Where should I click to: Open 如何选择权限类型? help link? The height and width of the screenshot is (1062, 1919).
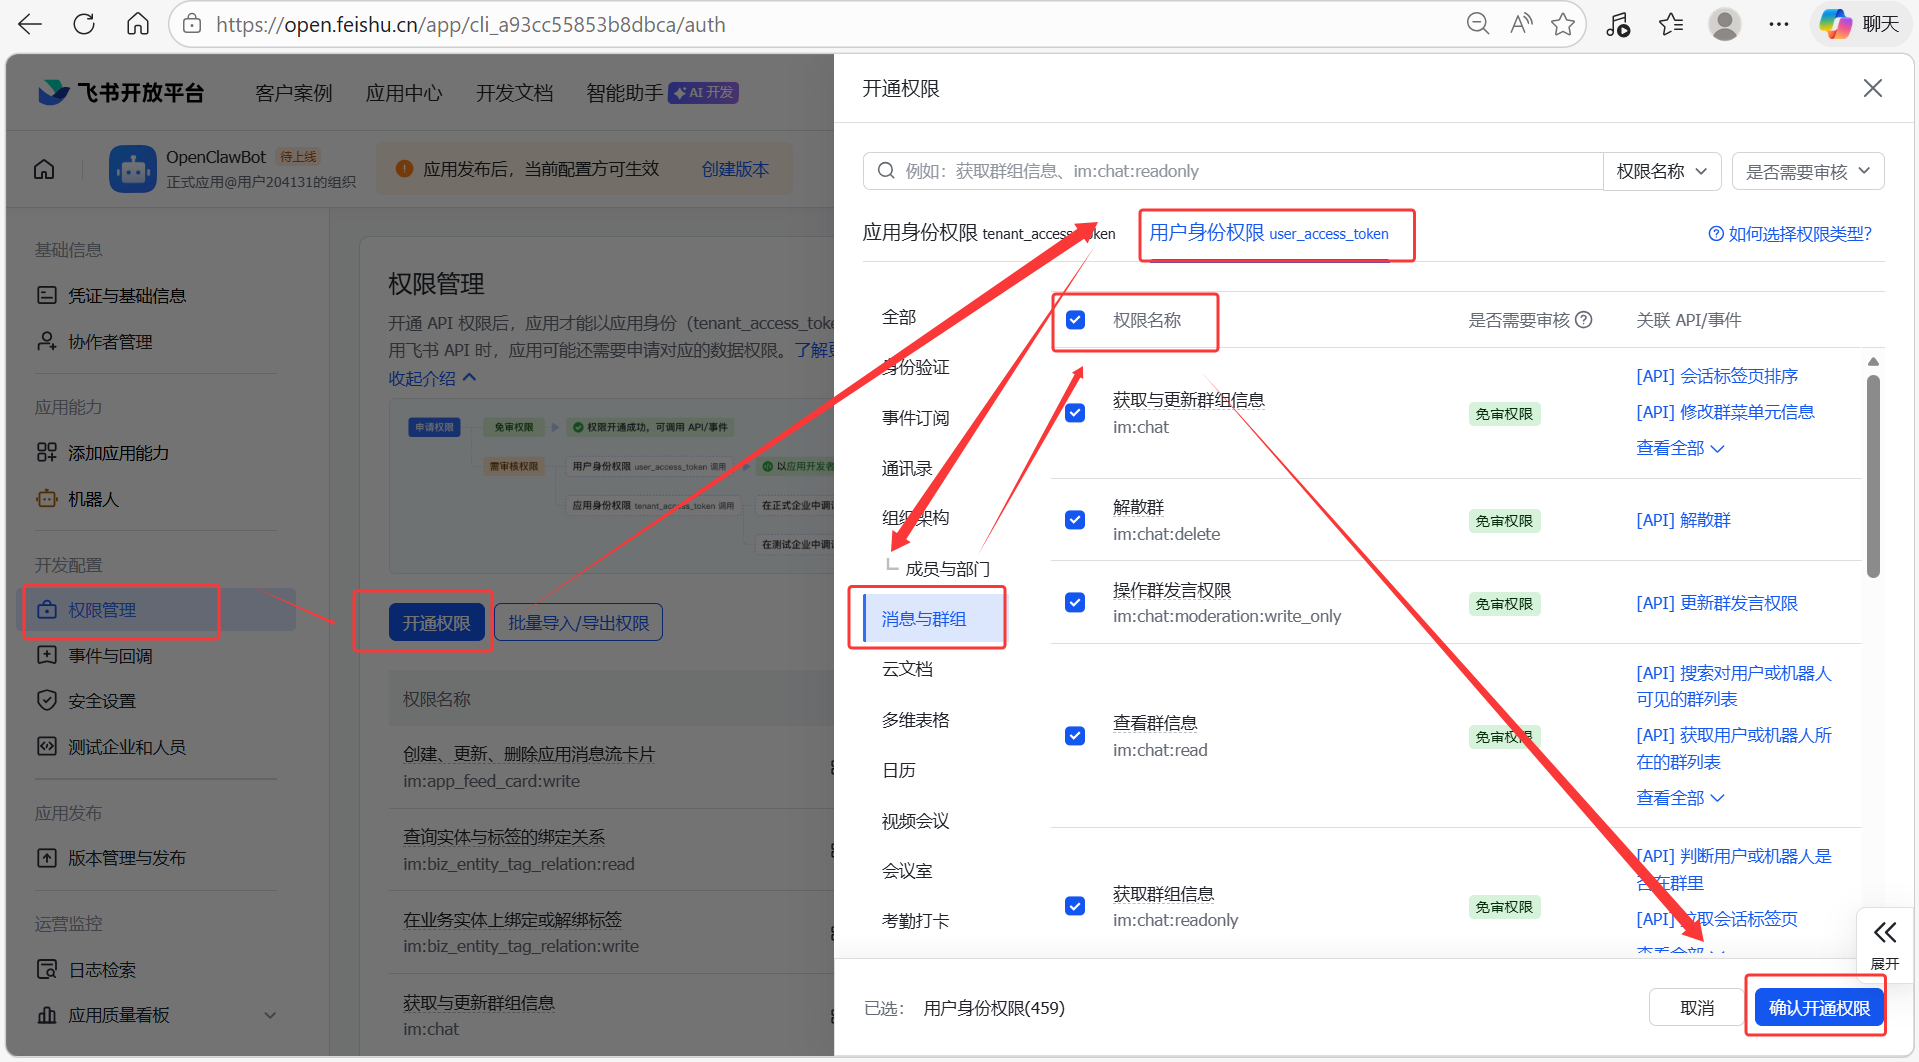click(x=1790, y=234)
